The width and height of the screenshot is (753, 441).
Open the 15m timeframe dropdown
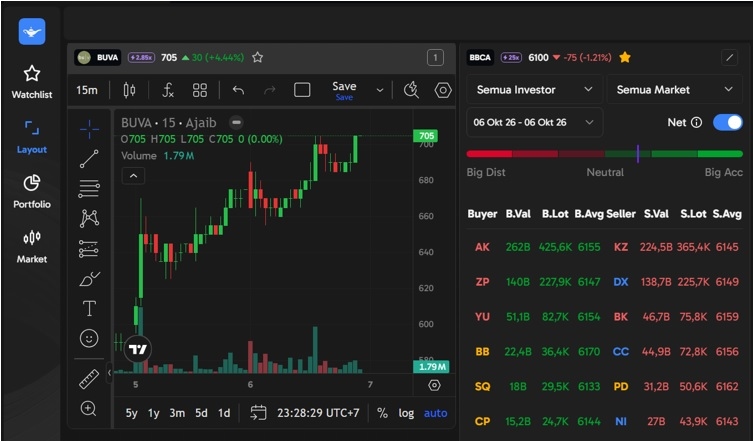[x=87, y=90]
